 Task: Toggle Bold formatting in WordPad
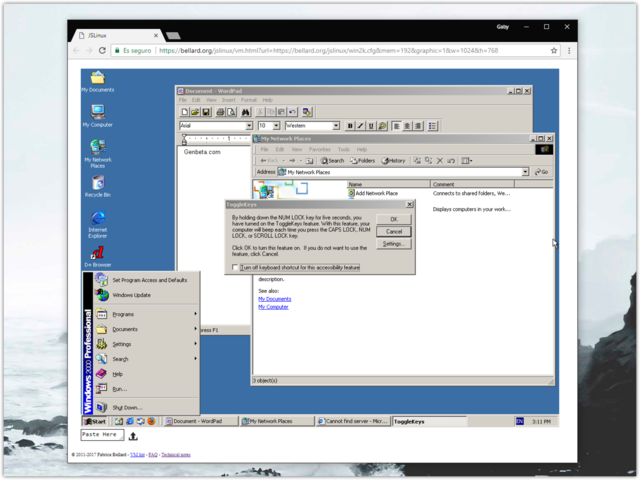(x=350, y=126)
